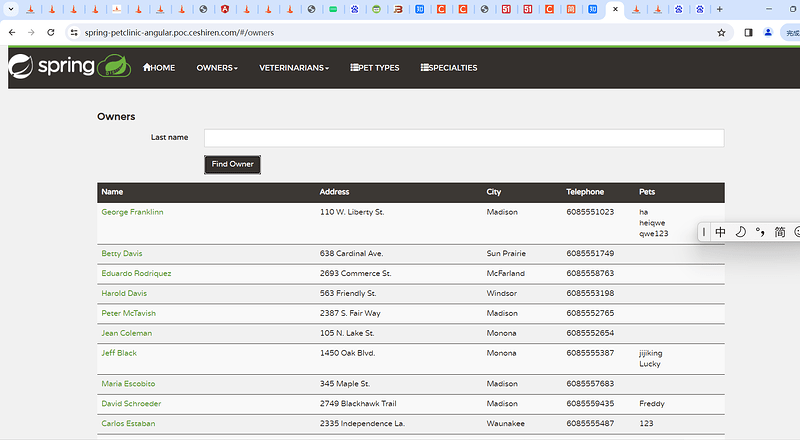Viewport: 800px width, 440px height.
Task: Switch to the red B icon tab
Action: tap(398, 9)
